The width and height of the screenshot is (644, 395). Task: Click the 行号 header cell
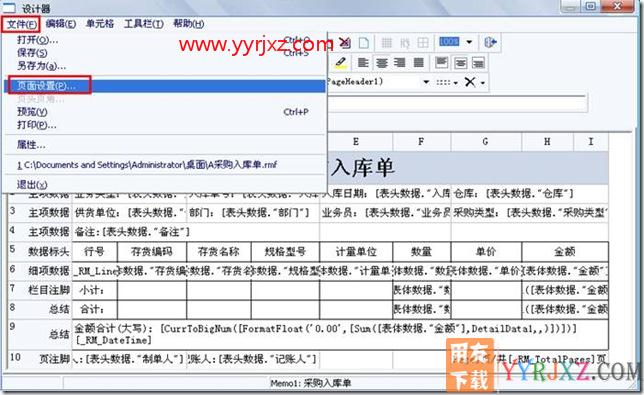pyautogui.click(x=94, y=251)
